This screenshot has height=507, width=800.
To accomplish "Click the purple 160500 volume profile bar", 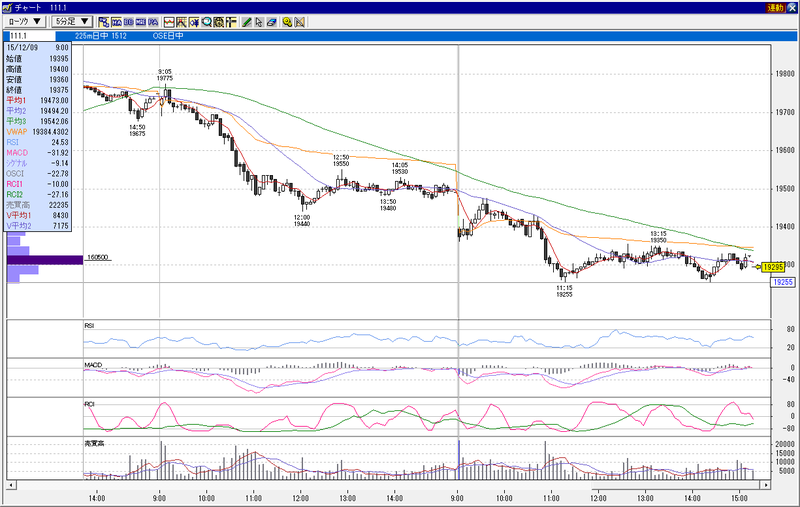I will [45, 260].
